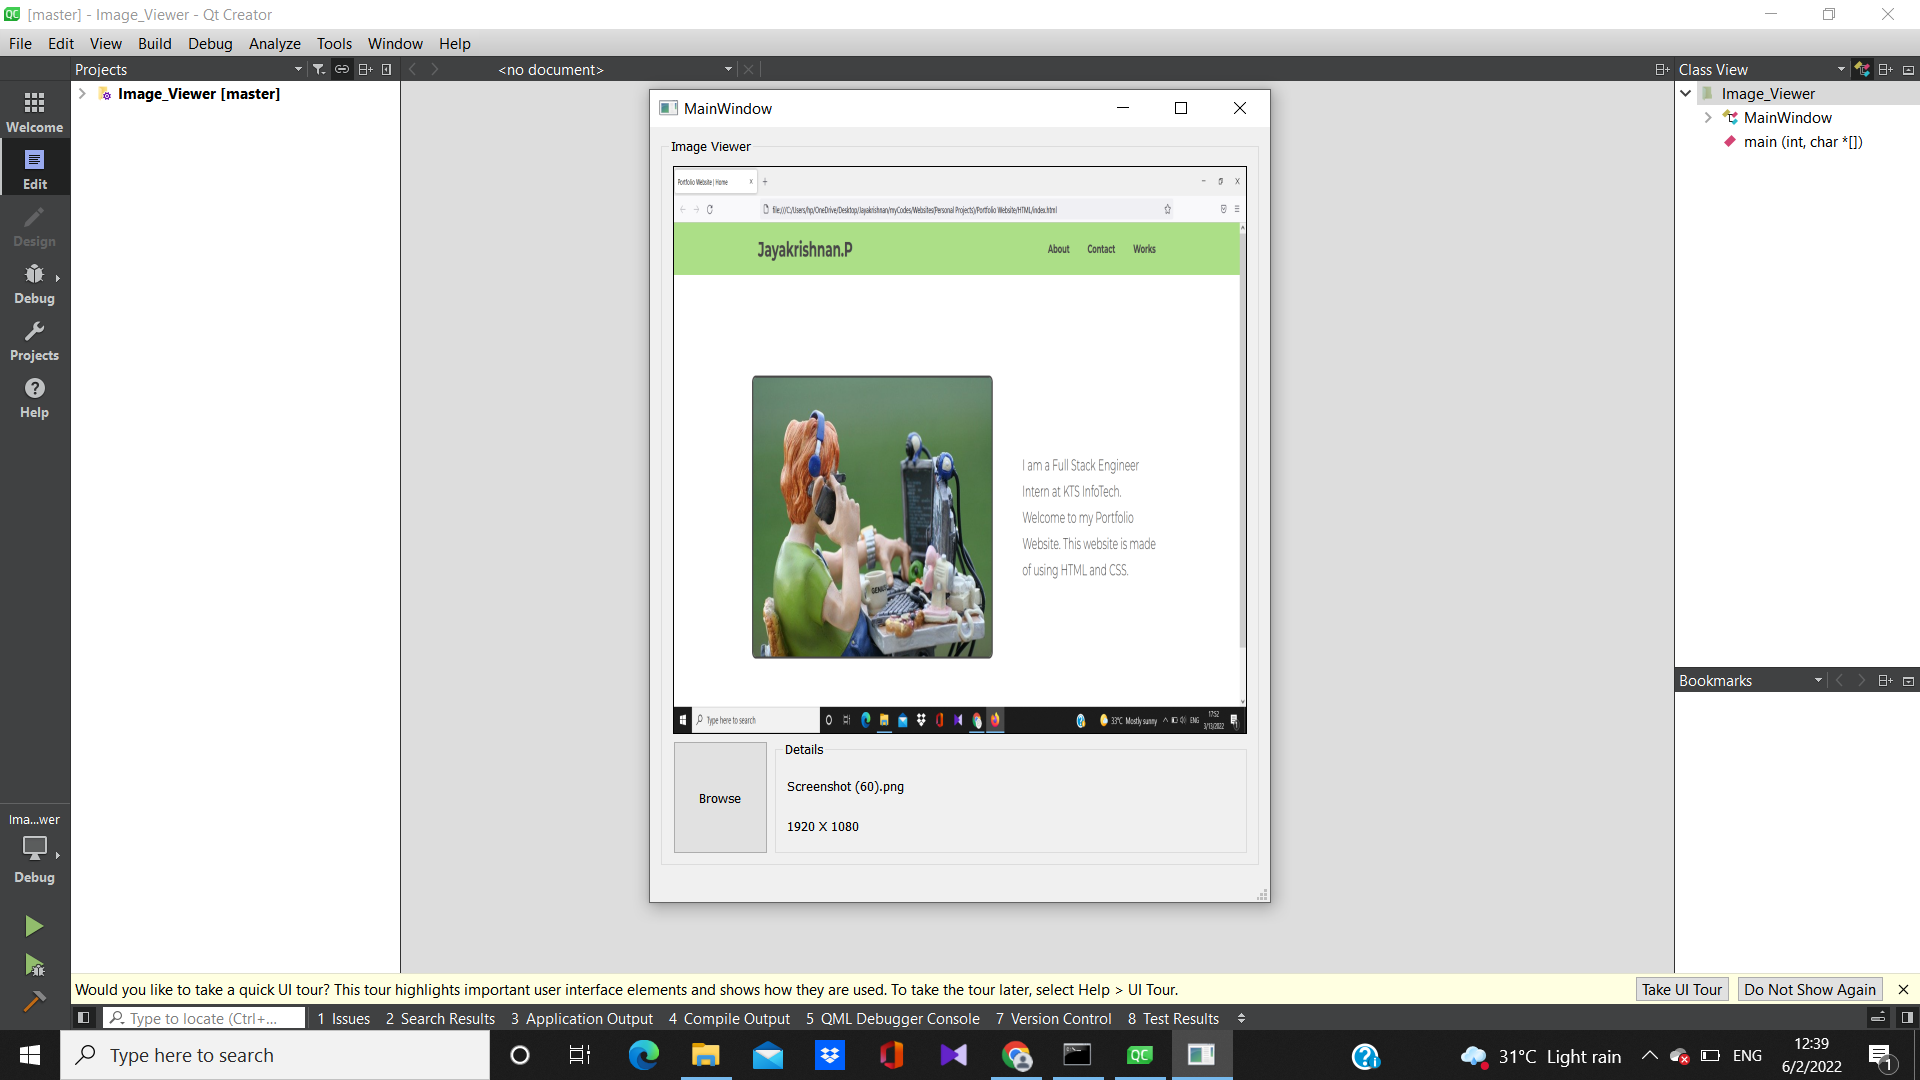1920x1080 pixels.
Task: Open the Build menu
Action: 155,43
